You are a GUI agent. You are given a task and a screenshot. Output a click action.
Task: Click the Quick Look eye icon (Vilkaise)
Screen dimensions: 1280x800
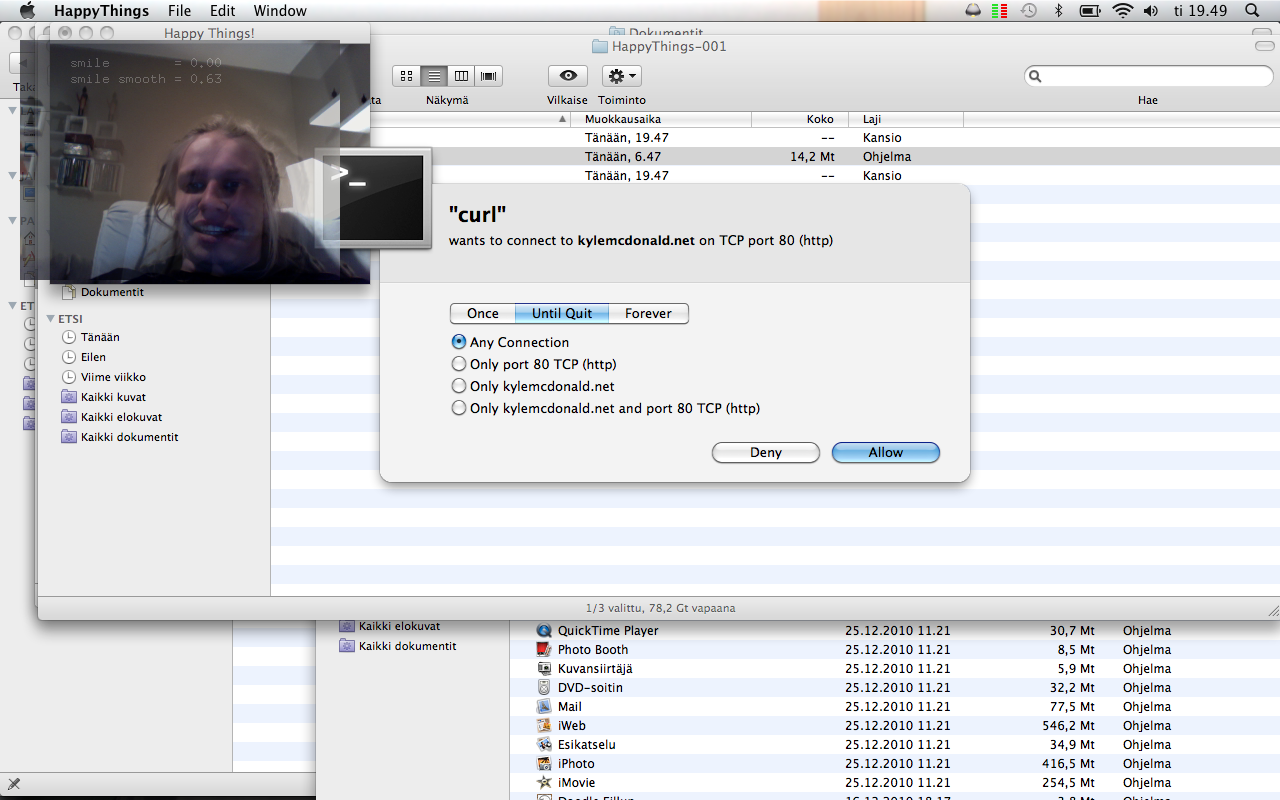[x=568, y=76]
